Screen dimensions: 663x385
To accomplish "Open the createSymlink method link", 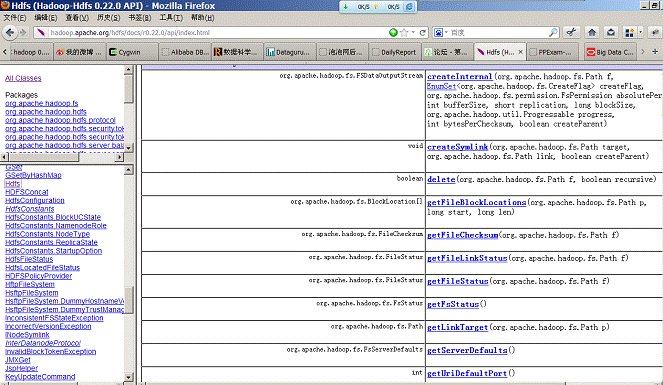I will pyautogui.click(x=457, y=147).
